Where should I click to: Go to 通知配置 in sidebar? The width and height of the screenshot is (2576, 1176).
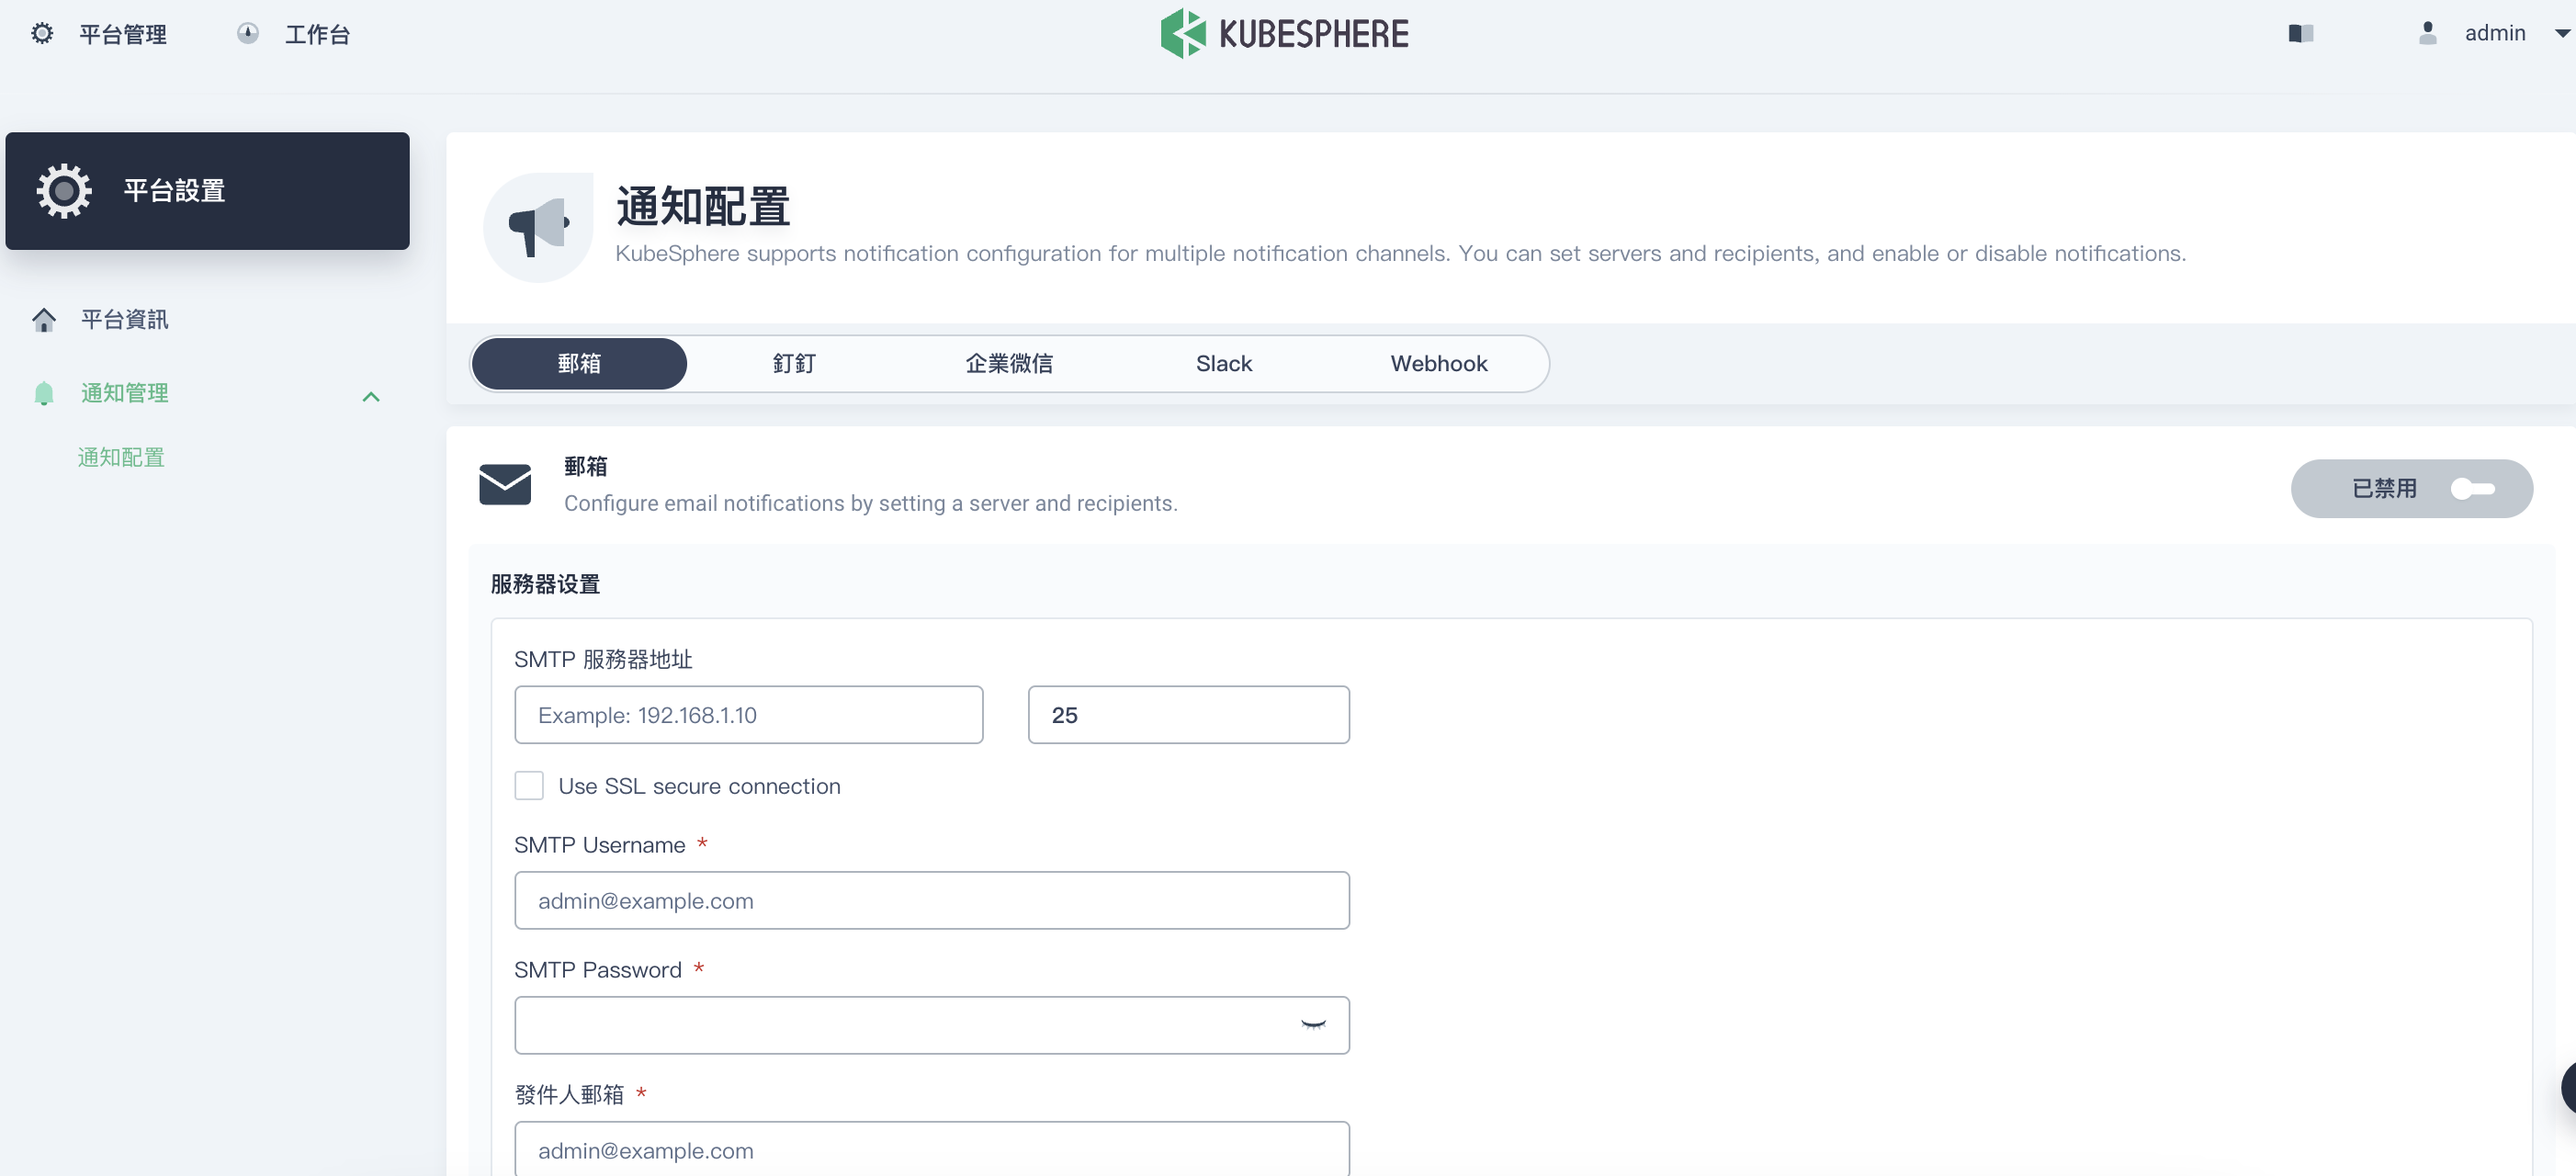pos(121,458)
